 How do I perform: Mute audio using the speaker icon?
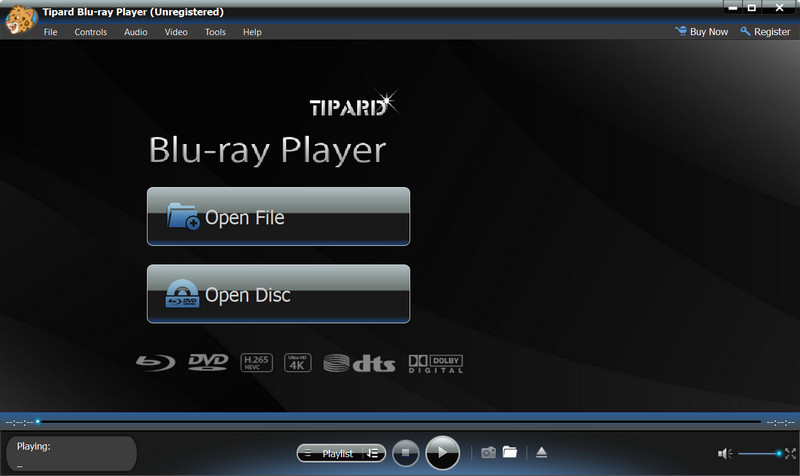(724, 454)
